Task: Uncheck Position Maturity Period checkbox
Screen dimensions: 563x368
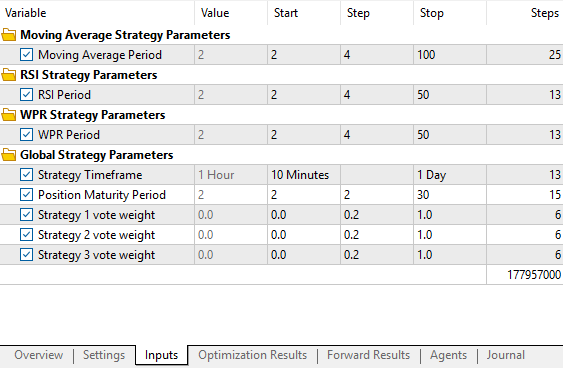Action: [x=26, y=195]
